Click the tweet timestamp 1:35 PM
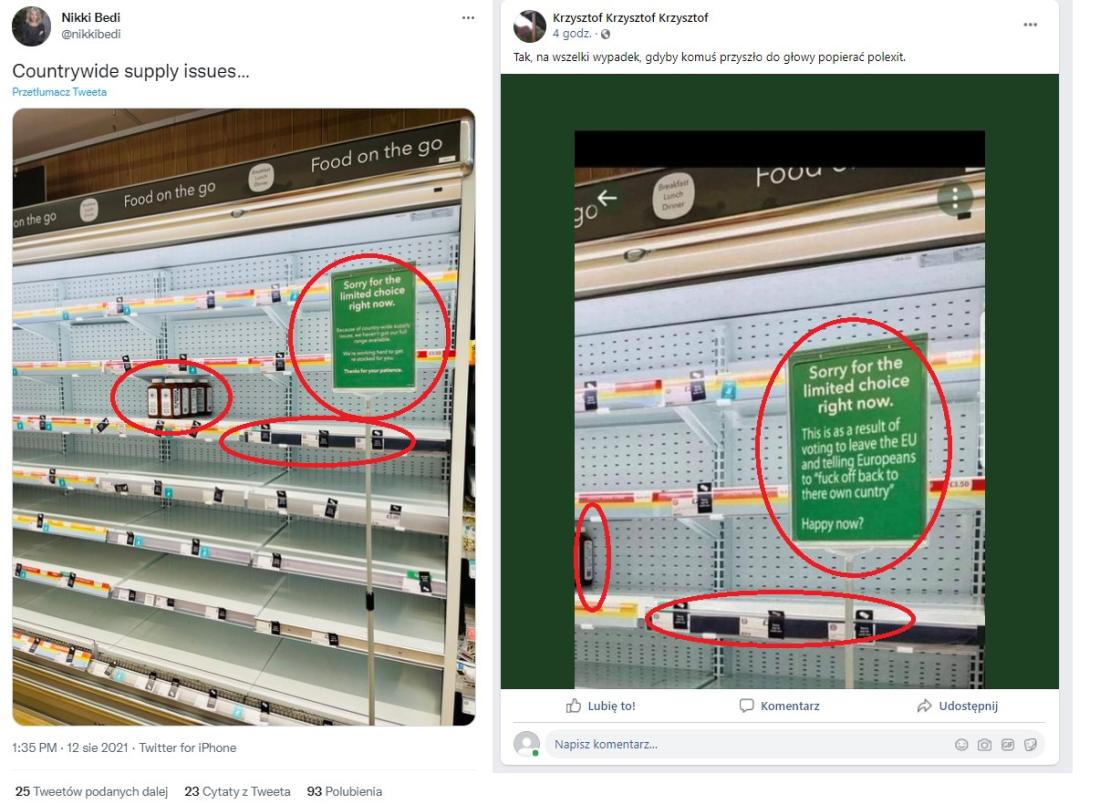Image resolution: width=1100 pixels, height=804 pixels. pos(34,748)
